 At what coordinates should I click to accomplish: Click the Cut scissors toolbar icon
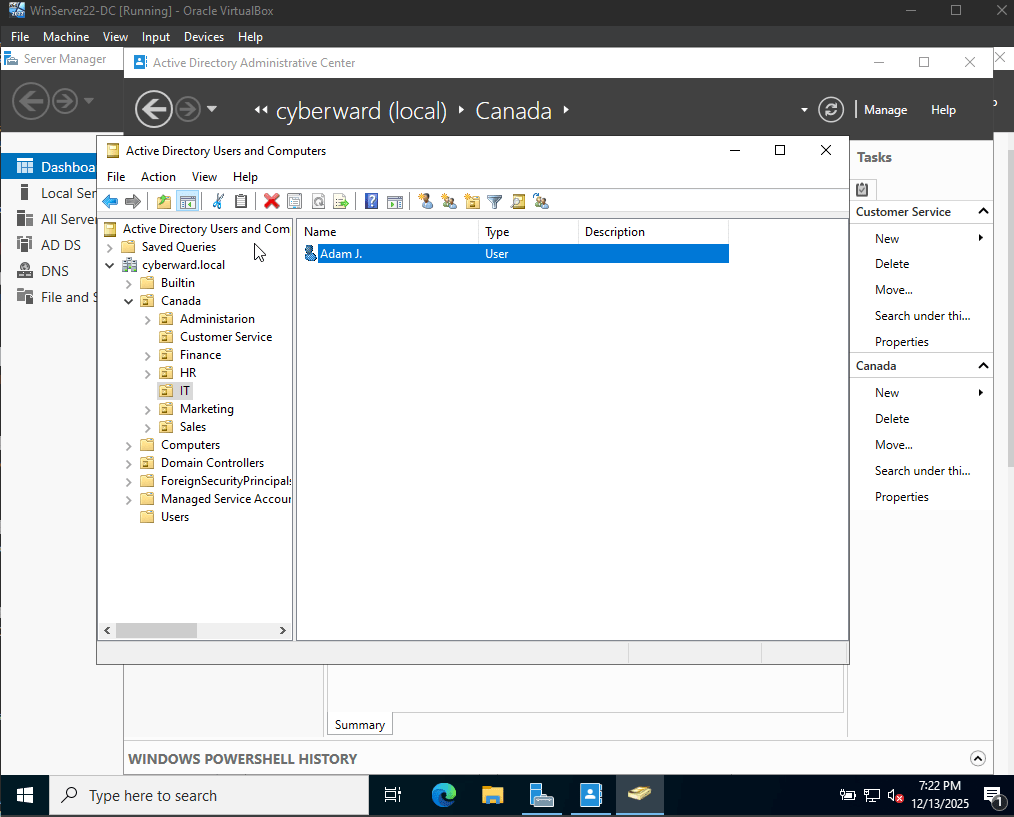pyautogui.click(x=218, y=201)
